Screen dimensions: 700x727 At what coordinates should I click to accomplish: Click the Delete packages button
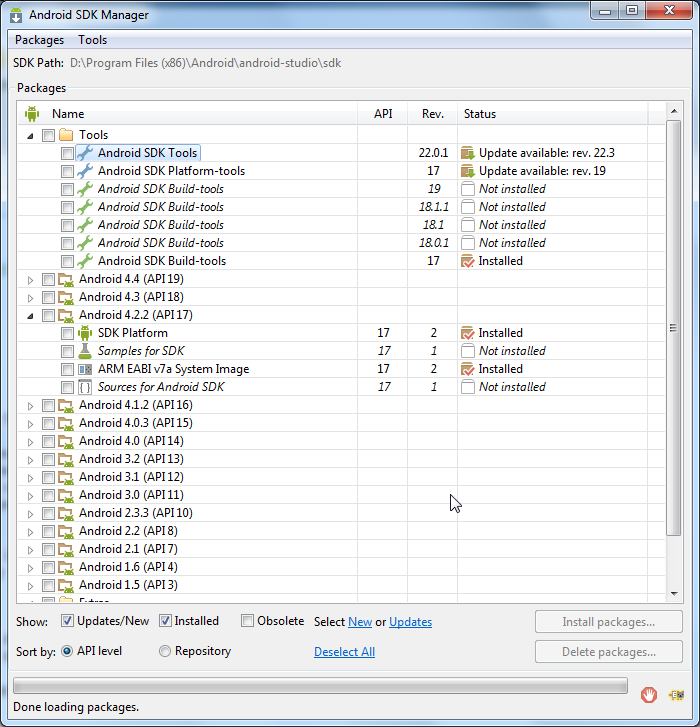pyautogui.click(x=609, y=652)
